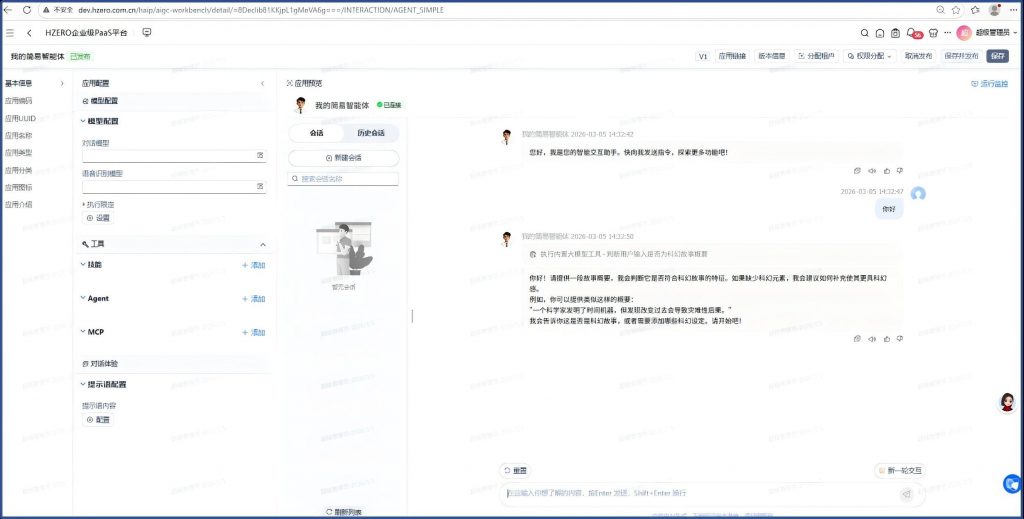Viewport: 1024px width, 519px height.
Task: Expand the 基本信息 sidebar arrow
Action: (x=62, y=83)
